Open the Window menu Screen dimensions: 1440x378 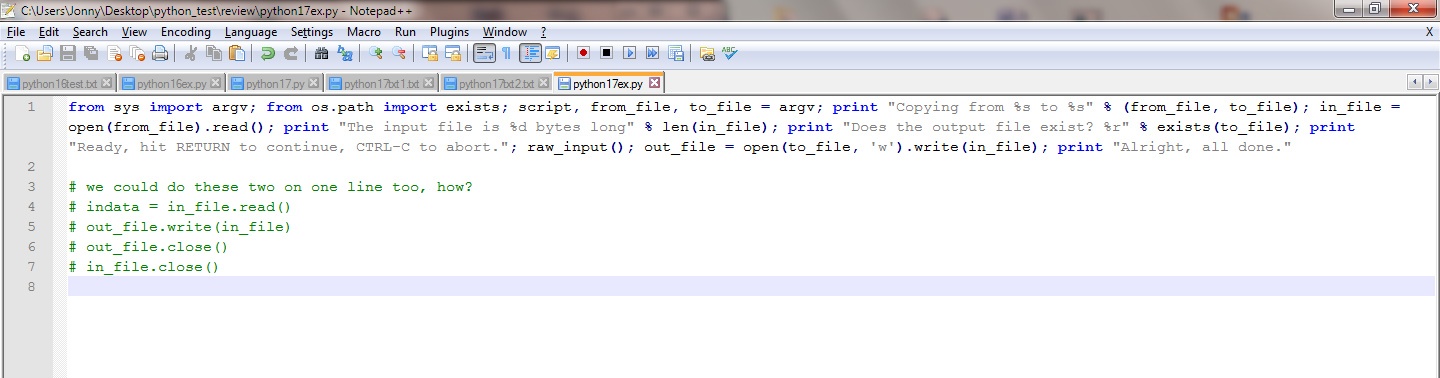click(504, 32)
